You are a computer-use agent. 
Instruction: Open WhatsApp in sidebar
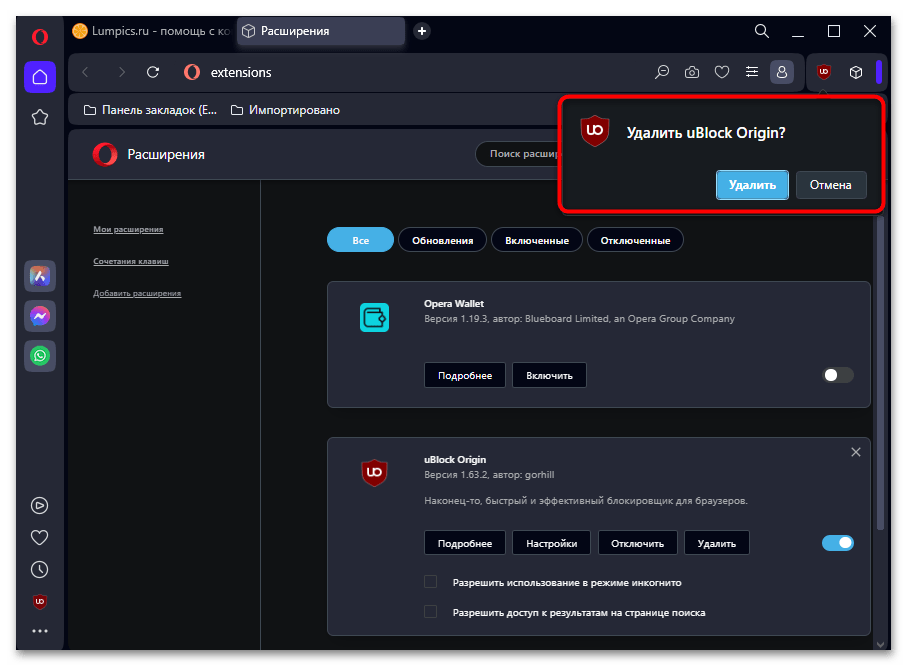click(40, 356)
